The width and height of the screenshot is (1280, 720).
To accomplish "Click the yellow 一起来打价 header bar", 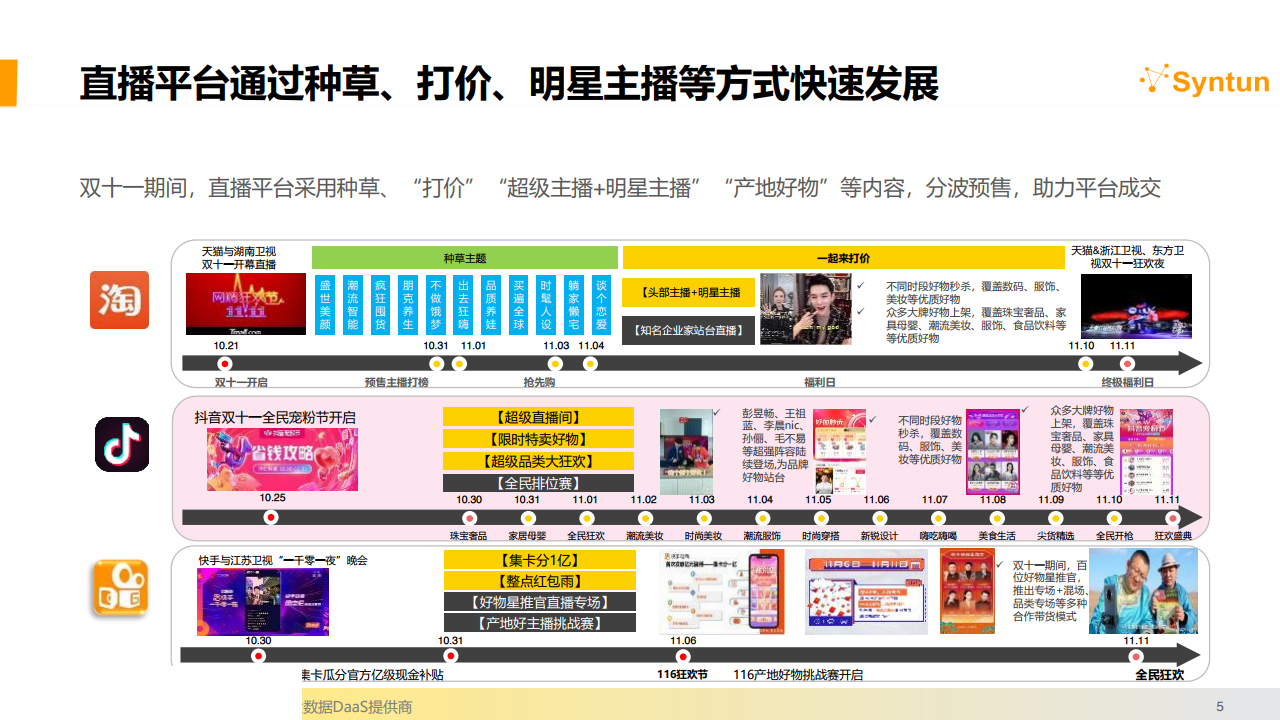I will click(843, 258).
